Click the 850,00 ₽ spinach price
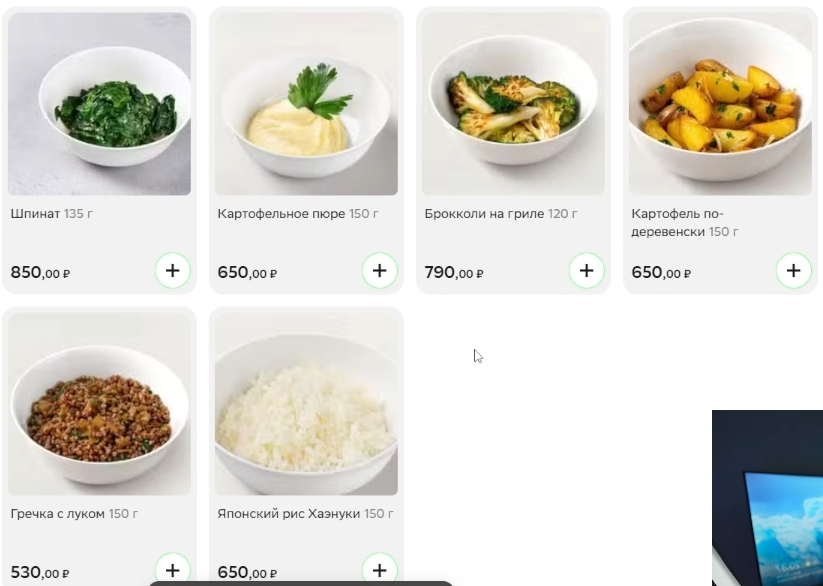The image size is (823, 586). click(x=40, y=272)
